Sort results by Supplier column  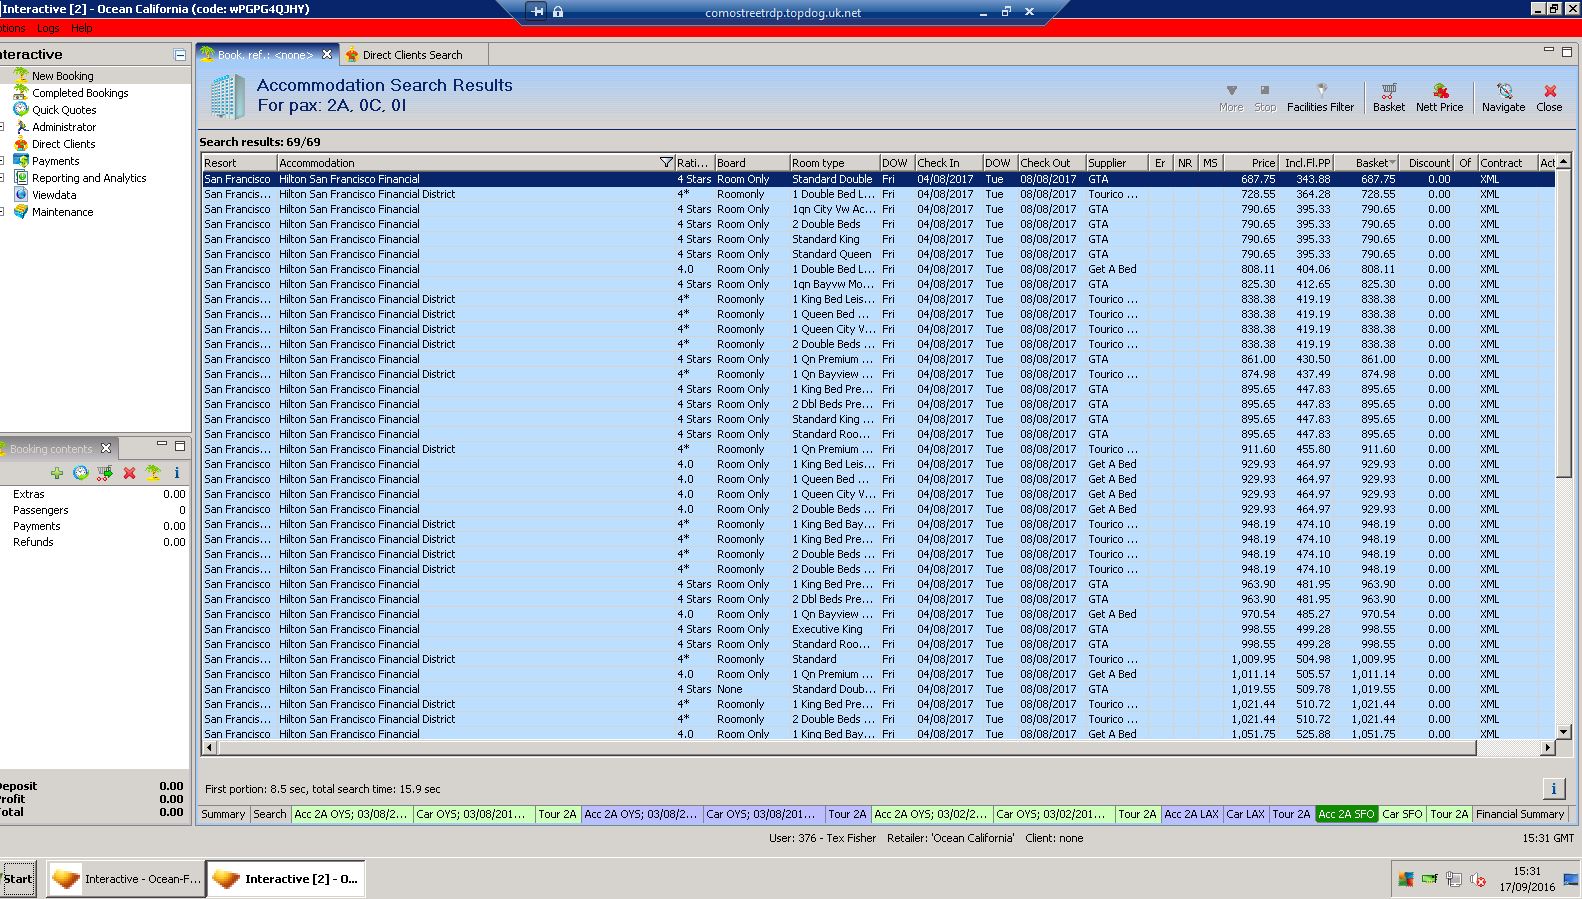click(1116, 163)
